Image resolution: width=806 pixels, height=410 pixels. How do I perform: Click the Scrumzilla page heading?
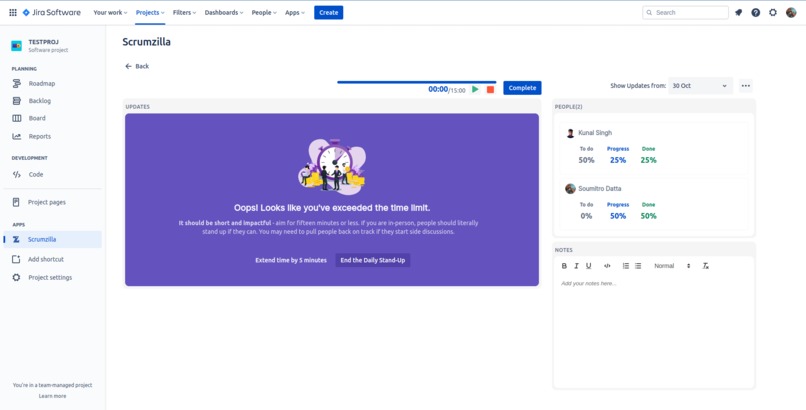[x=146, y=42]
